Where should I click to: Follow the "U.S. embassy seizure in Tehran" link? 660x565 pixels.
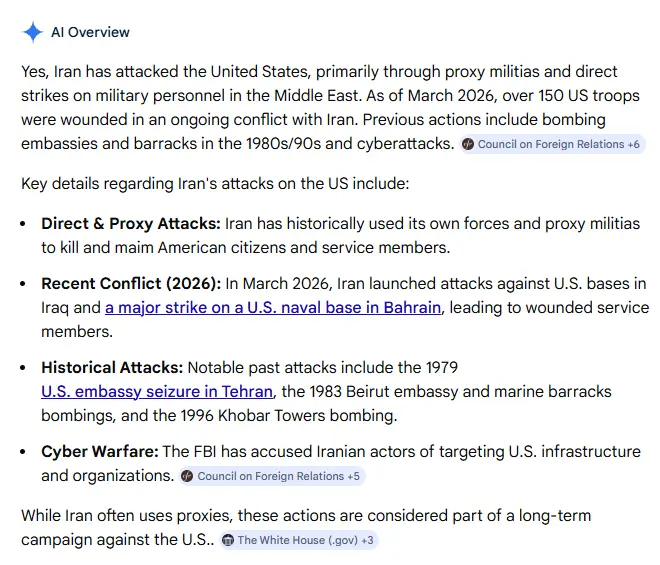(158, 391)
